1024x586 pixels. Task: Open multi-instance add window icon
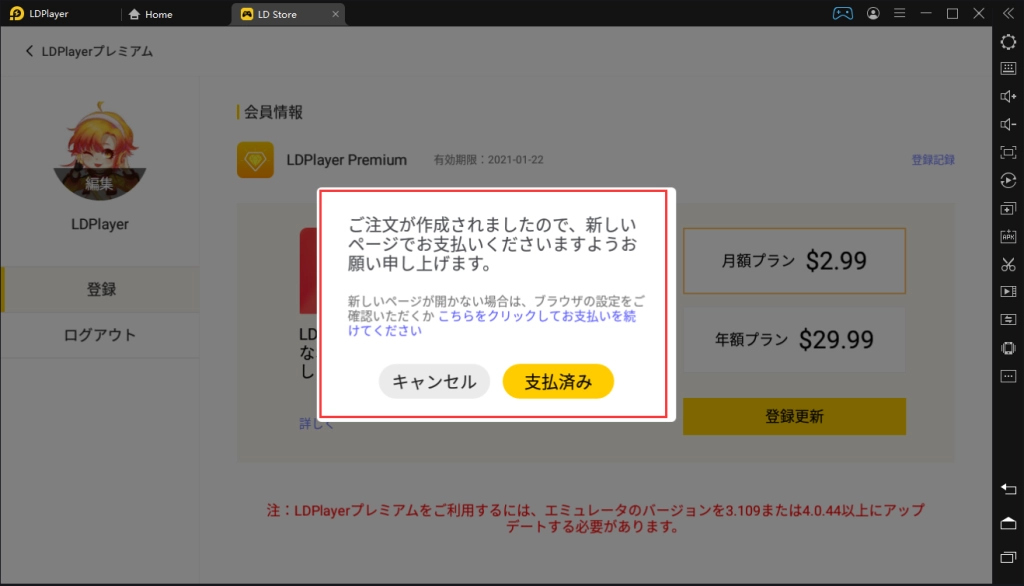(1008, 209)
